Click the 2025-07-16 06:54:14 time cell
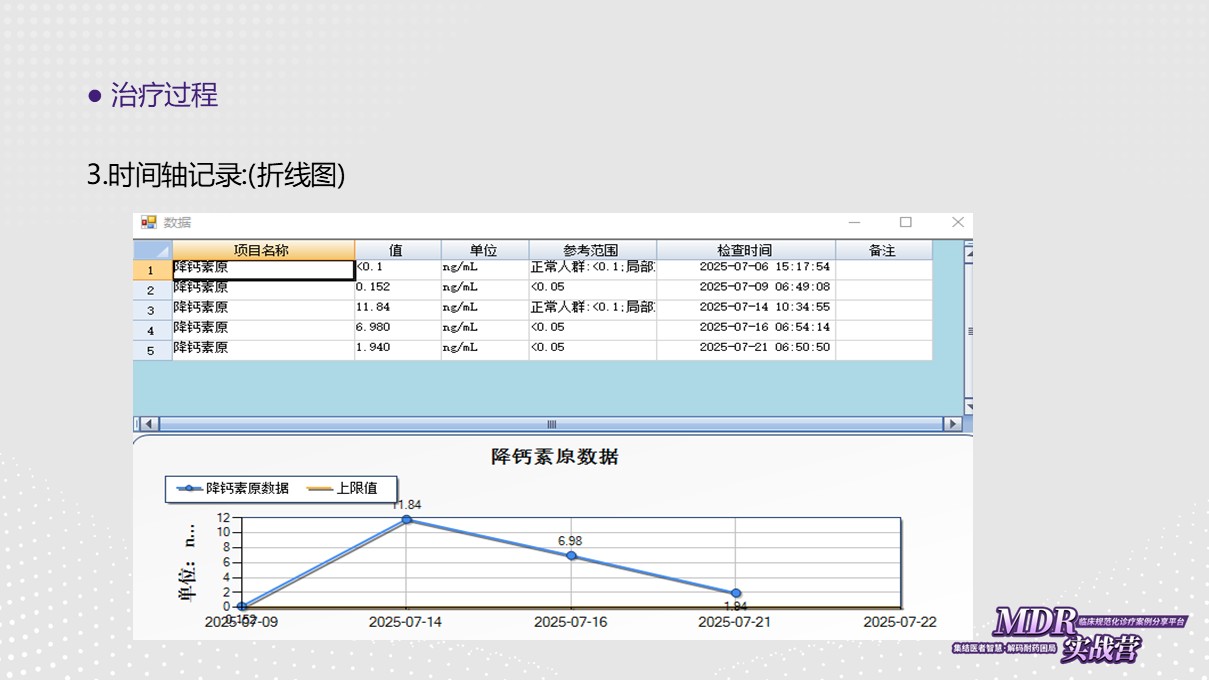This screenshot has width=1209, height=680. [744, 328]
